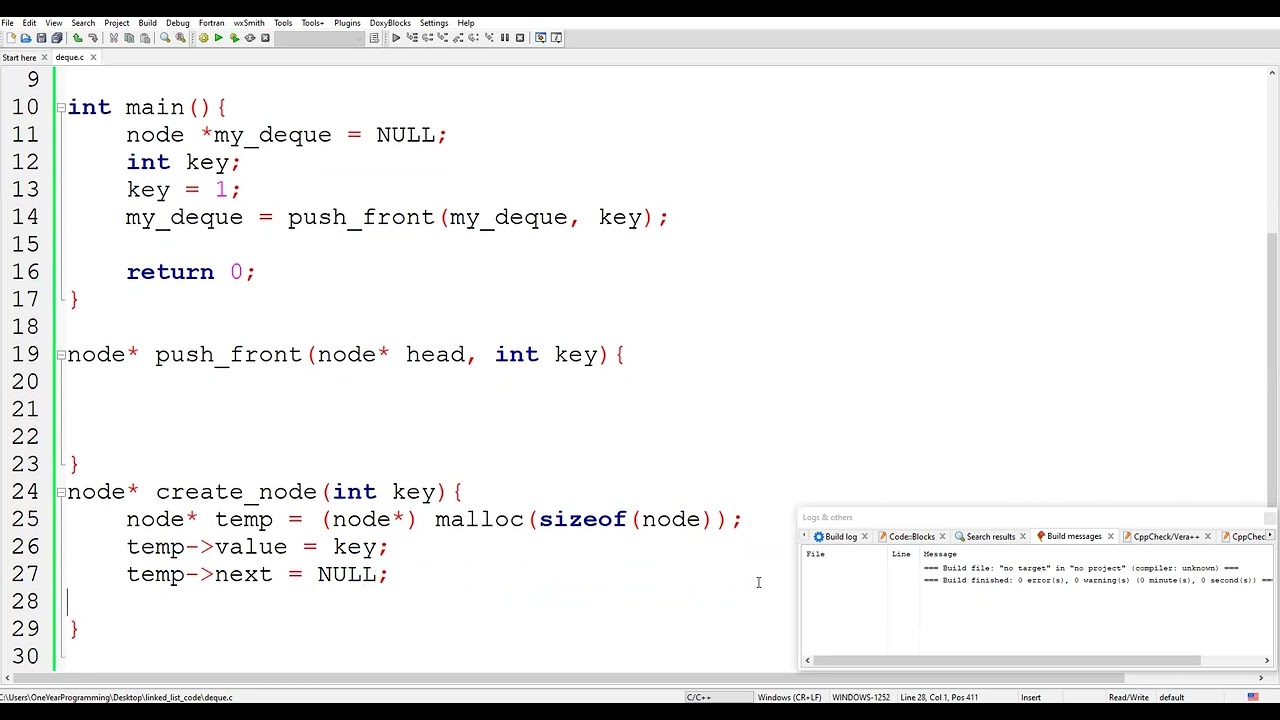Open the Plugins menu
1280x720 pixels.
347,22
